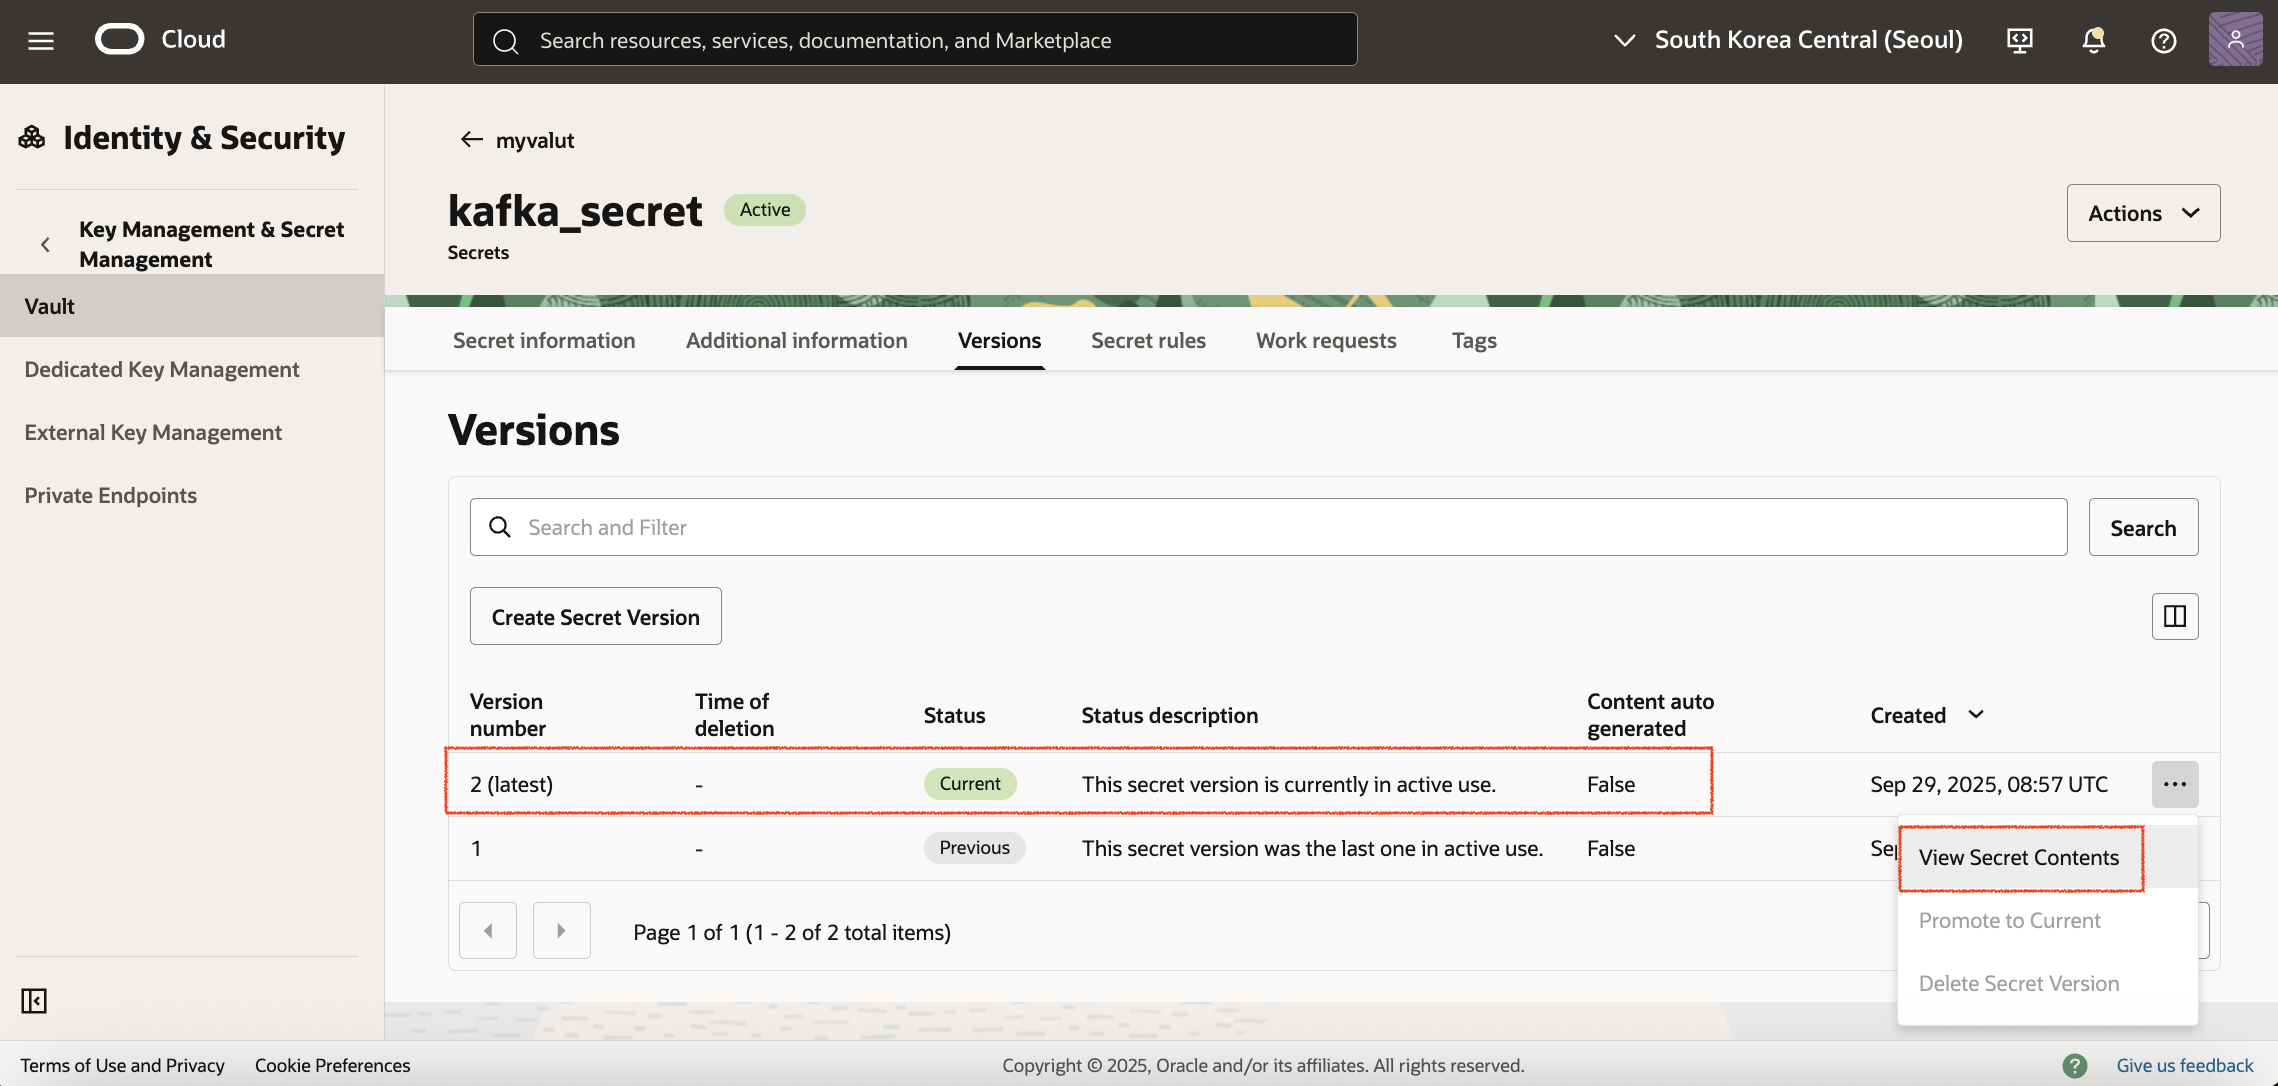This screenshot has height=1086, width=2278.
Task: Open the manage columns icon
Action: click(x=2174, y=616)
